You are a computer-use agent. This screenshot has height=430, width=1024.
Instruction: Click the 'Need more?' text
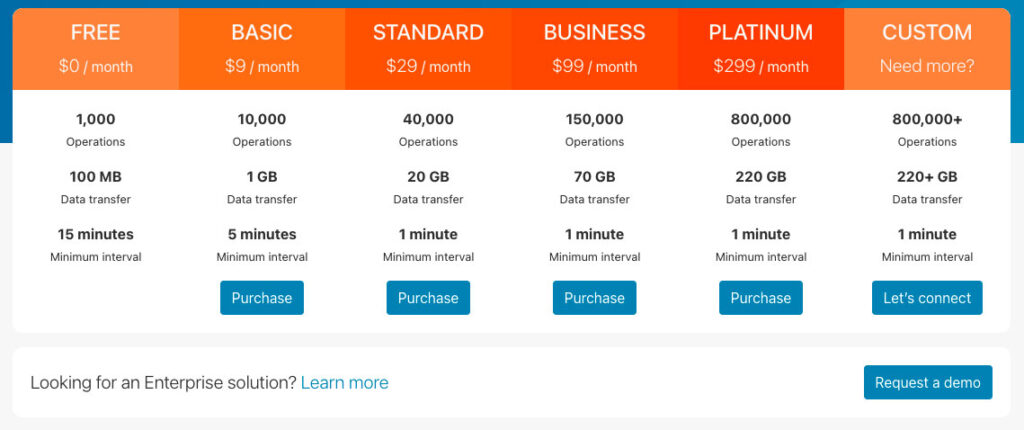pyautogui.click(x=927, y=66)
